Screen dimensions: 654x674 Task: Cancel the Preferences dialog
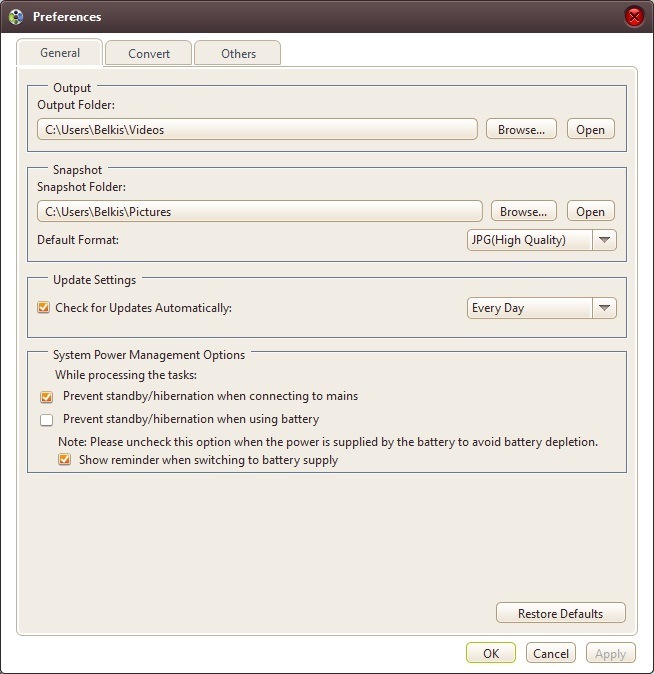(x=551, y=653)
